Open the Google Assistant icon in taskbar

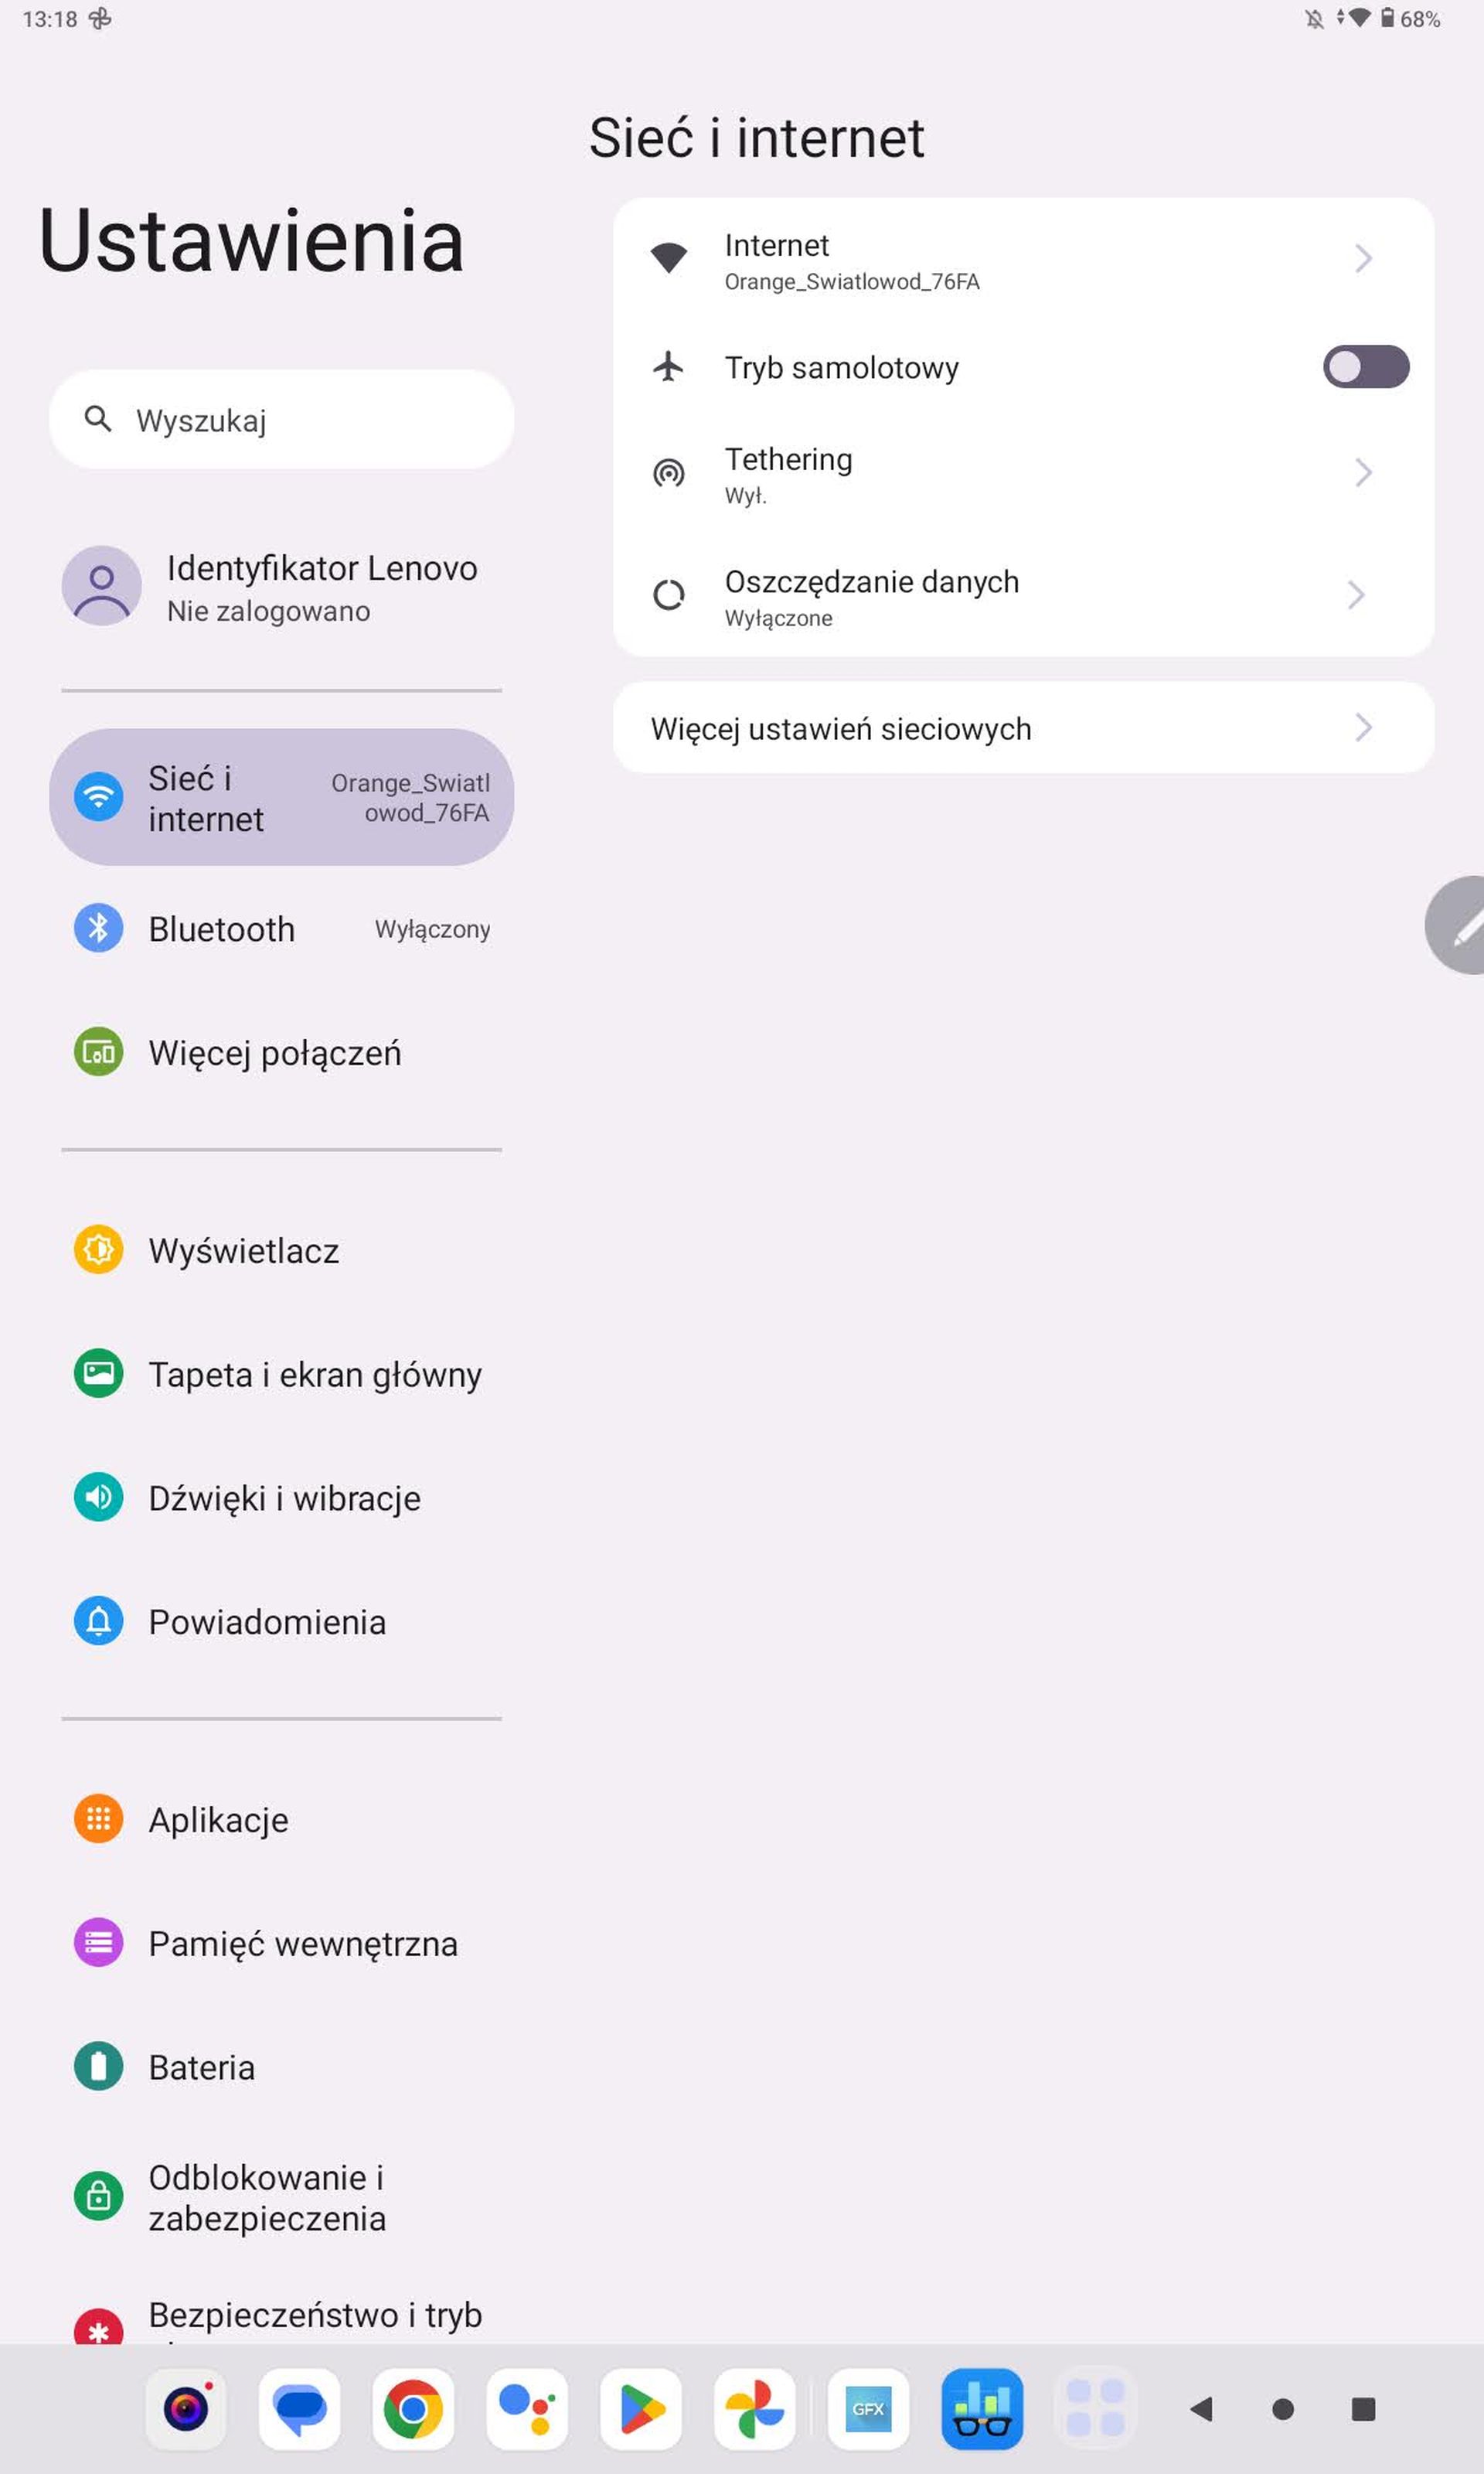[x=527, y=2409]
